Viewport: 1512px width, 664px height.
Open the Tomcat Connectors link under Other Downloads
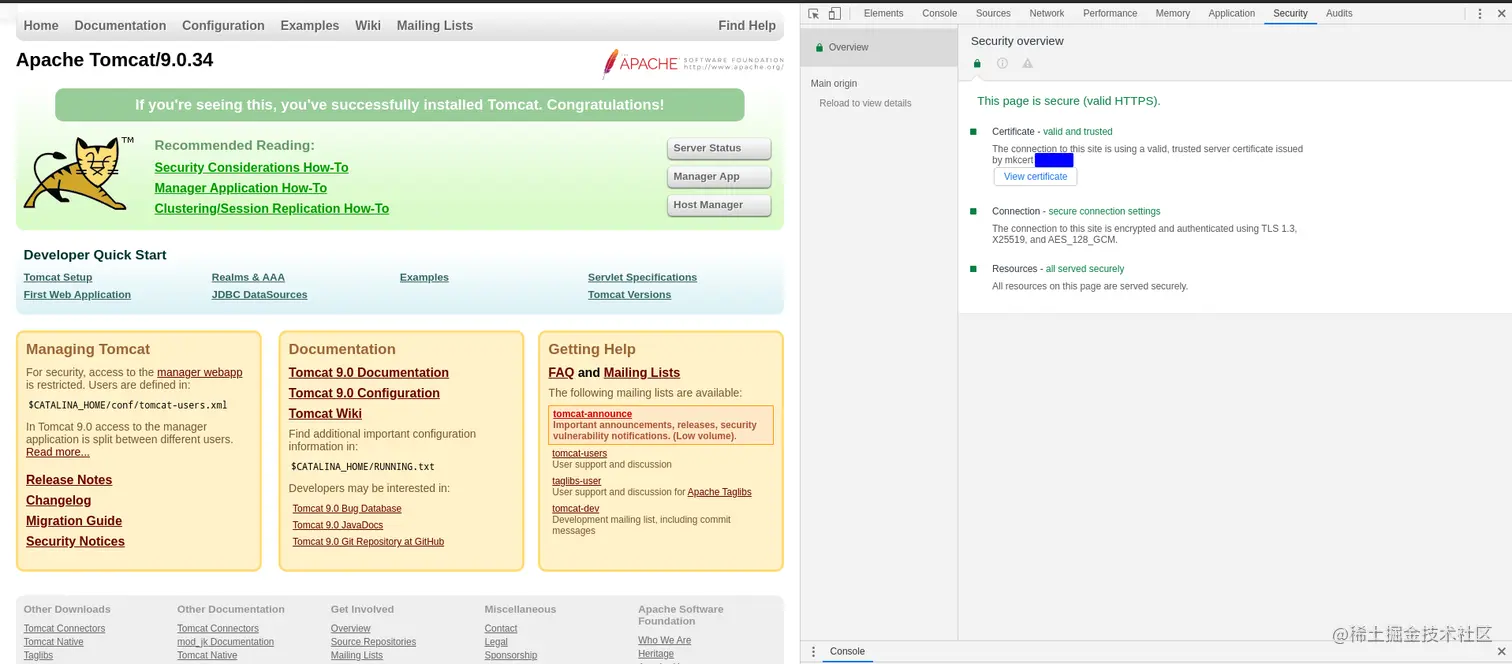click(x=64, y=628)
